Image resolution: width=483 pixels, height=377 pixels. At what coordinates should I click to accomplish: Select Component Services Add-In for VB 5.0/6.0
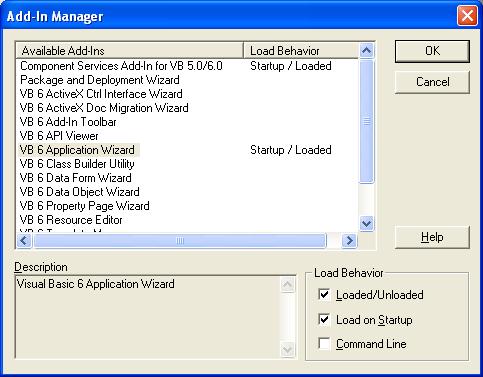tap(121, 66)
